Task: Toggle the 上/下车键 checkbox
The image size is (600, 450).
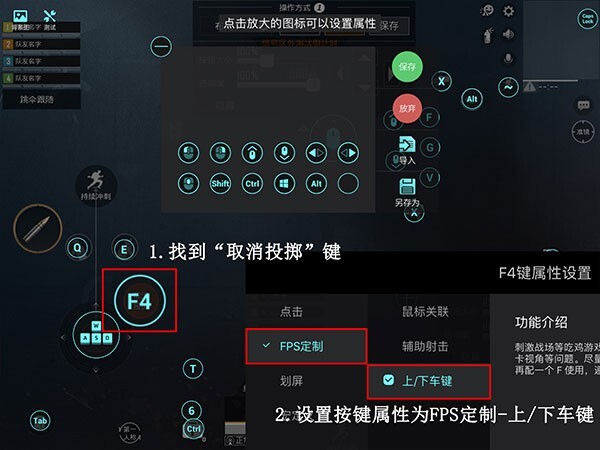Action: point(388,380)
